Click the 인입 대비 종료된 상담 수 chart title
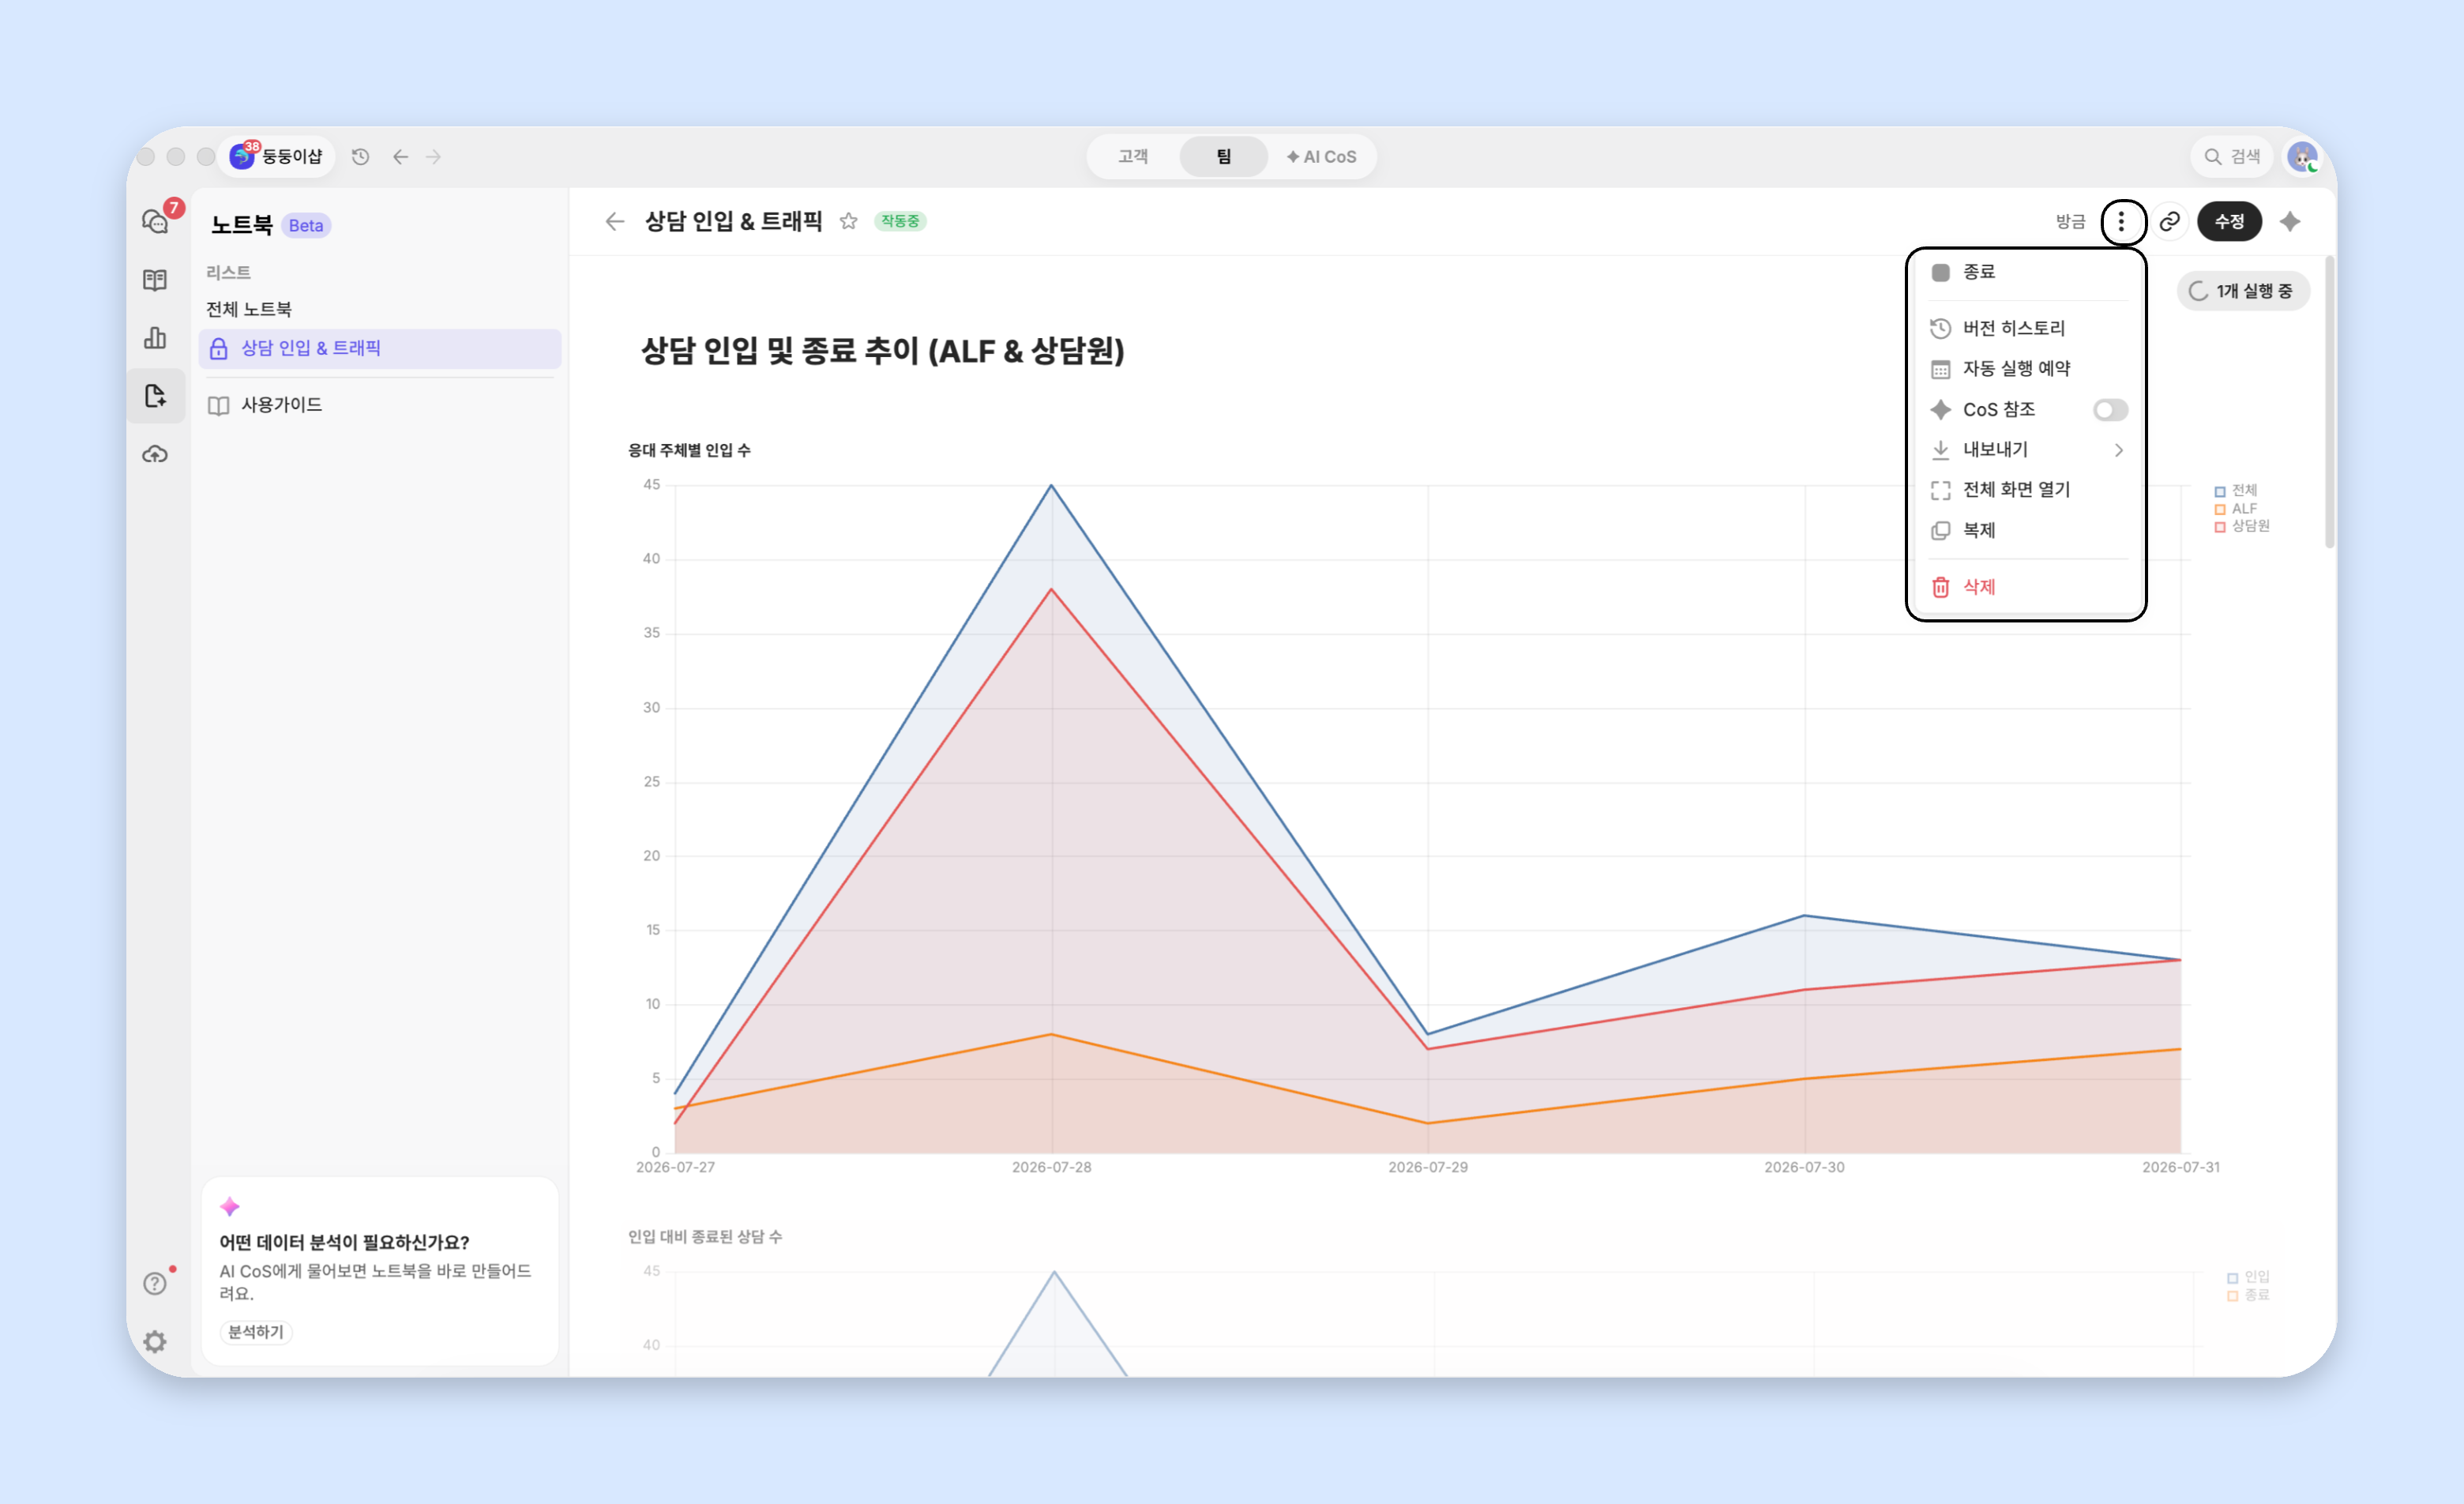 [705, 1237]
